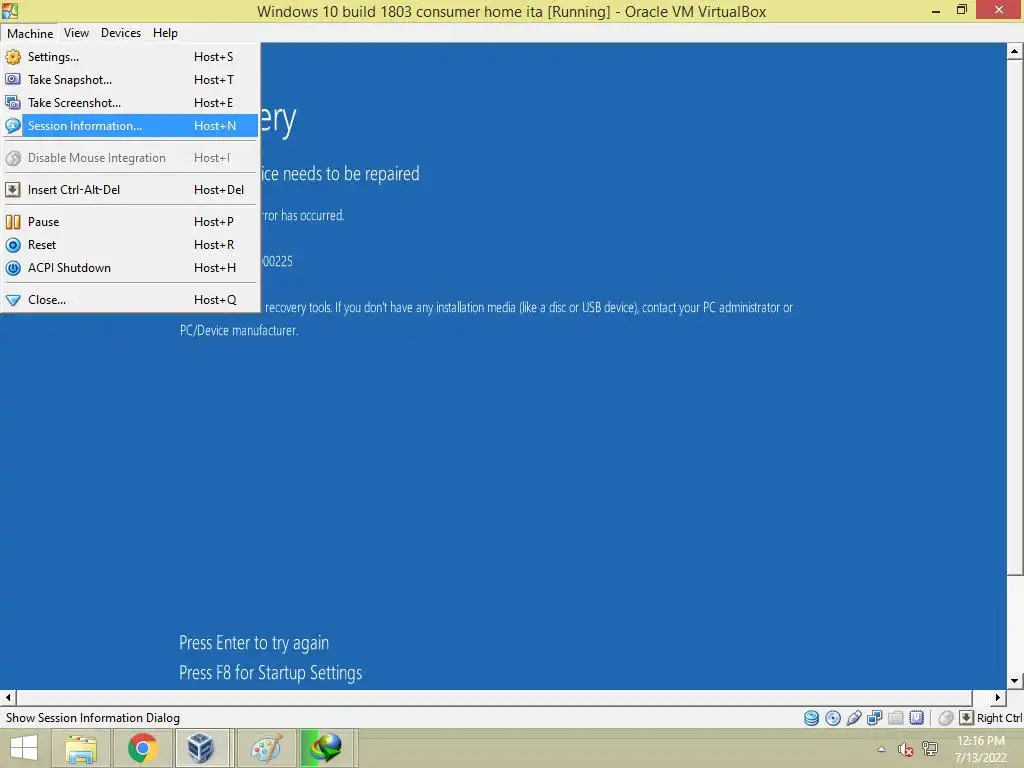Click the VirtualBox title bar app icon
The height and width of the screenshot is (768, 1024).
[x=10, y=10]
